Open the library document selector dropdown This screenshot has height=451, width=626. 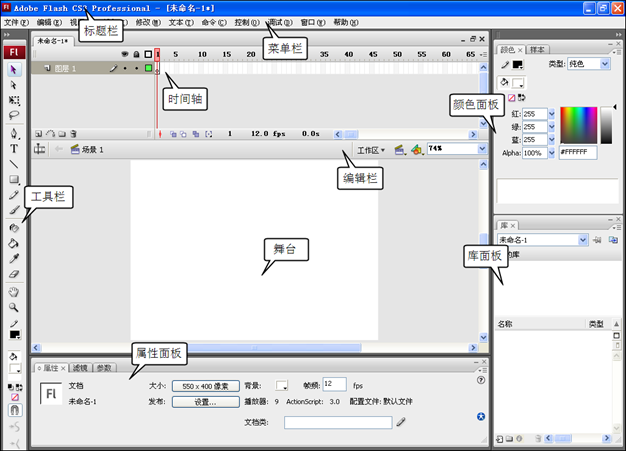click(x=583, y=240)
